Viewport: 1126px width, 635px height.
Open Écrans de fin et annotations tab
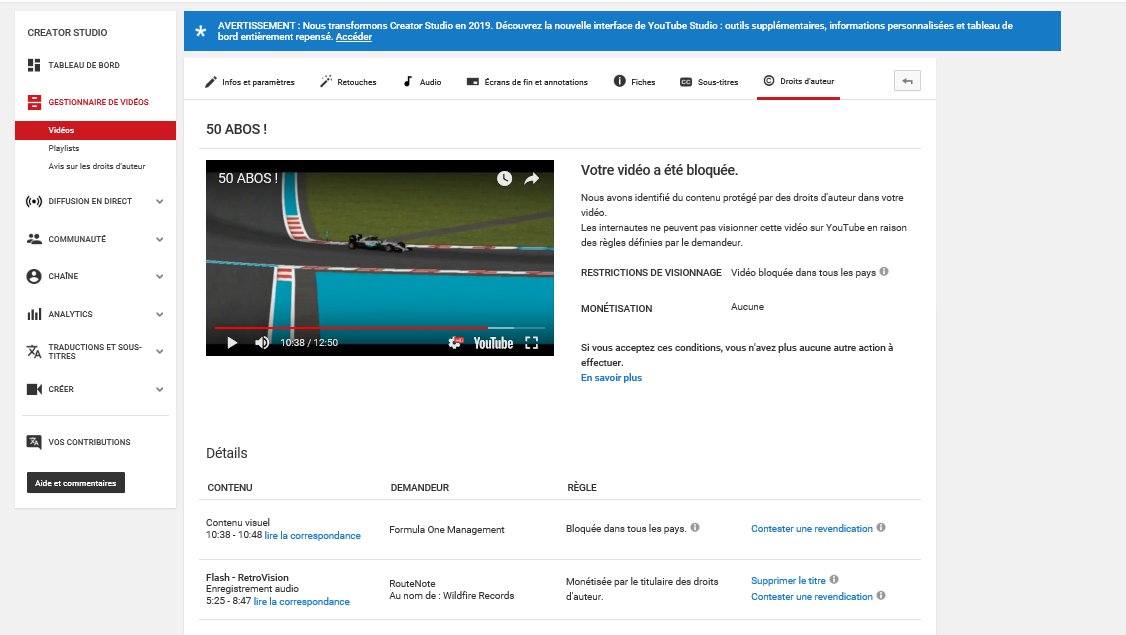[527, 82]
